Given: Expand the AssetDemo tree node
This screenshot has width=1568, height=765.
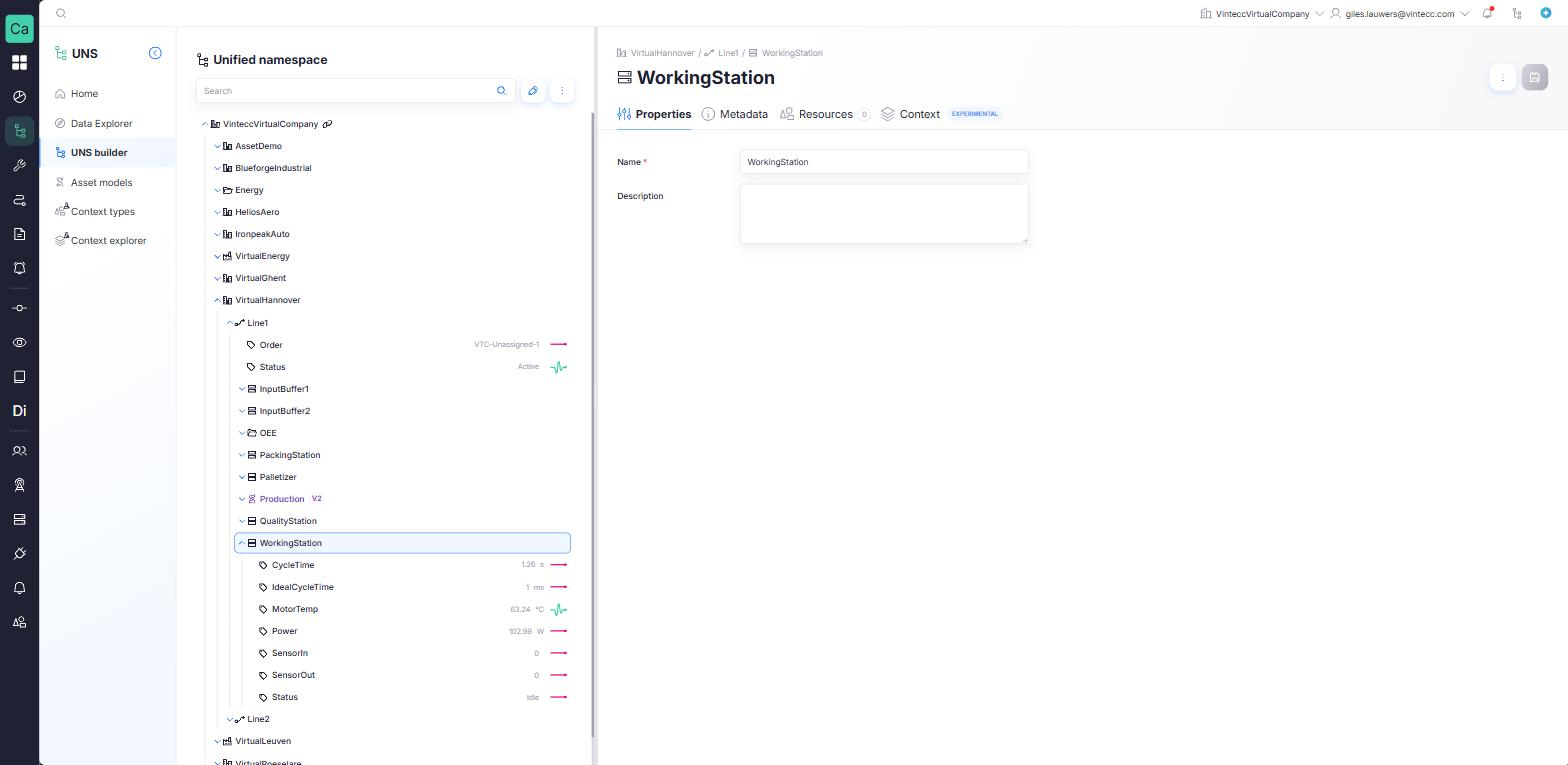Looking at the screenshot, I should (x=217, y=146).
